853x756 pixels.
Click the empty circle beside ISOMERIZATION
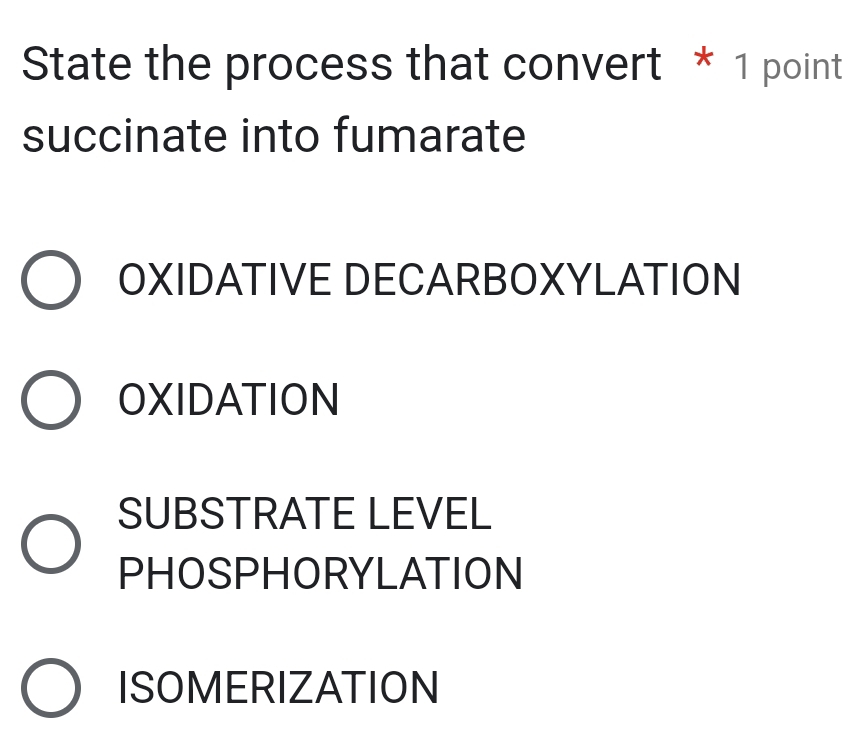pos(51,688)
